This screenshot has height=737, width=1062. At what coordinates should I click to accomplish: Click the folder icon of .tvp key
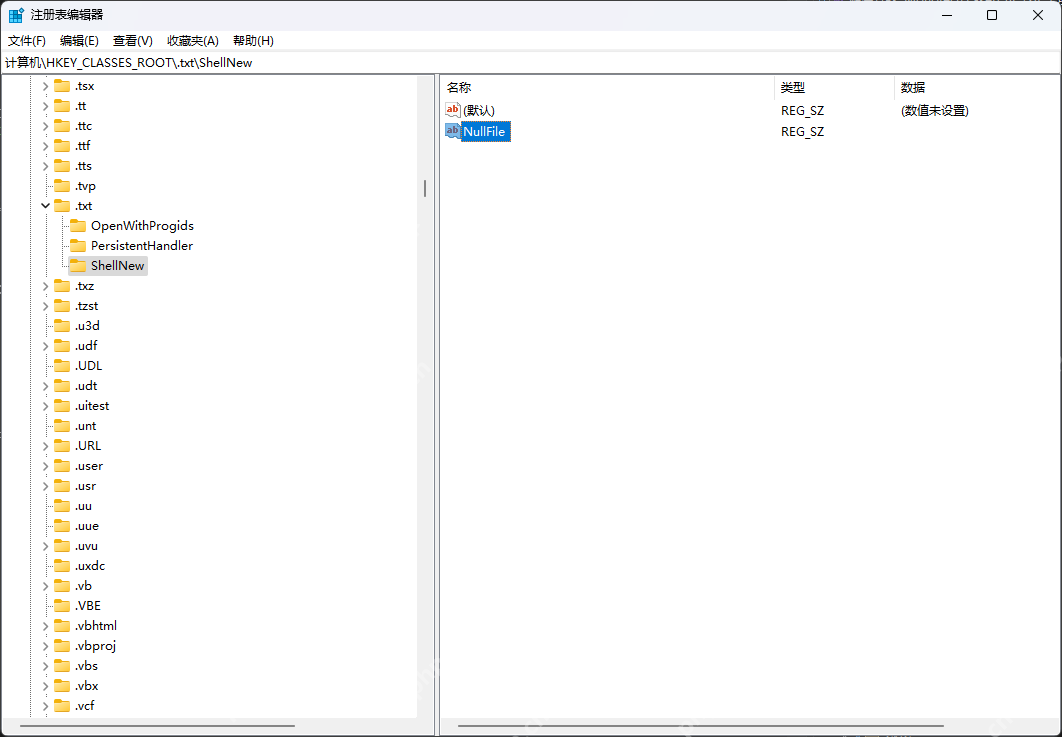pos(62,186)
